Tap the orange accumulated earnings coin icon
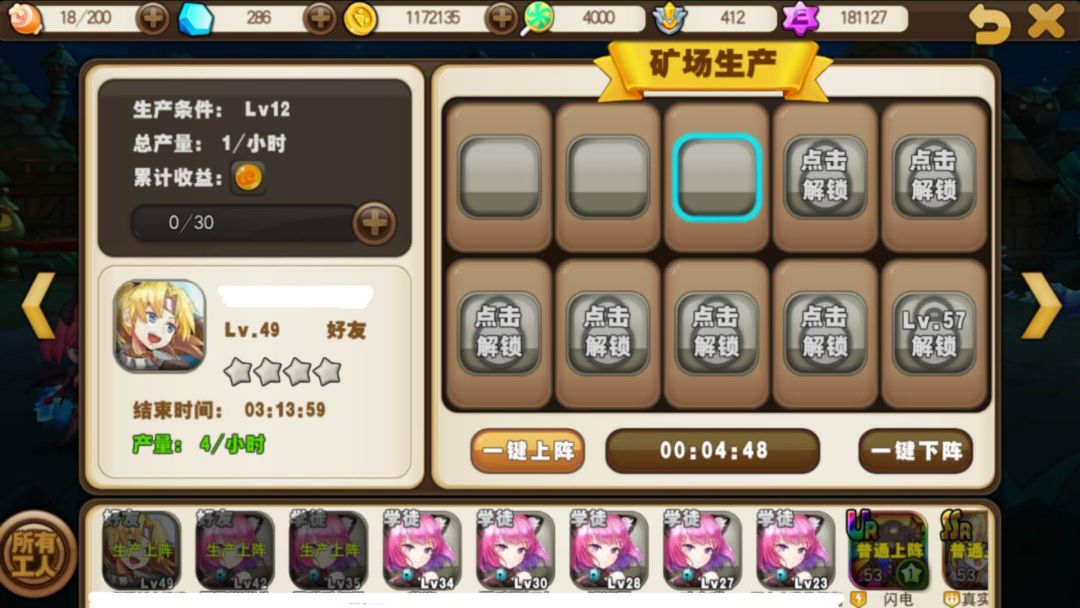 coord(248,178)
